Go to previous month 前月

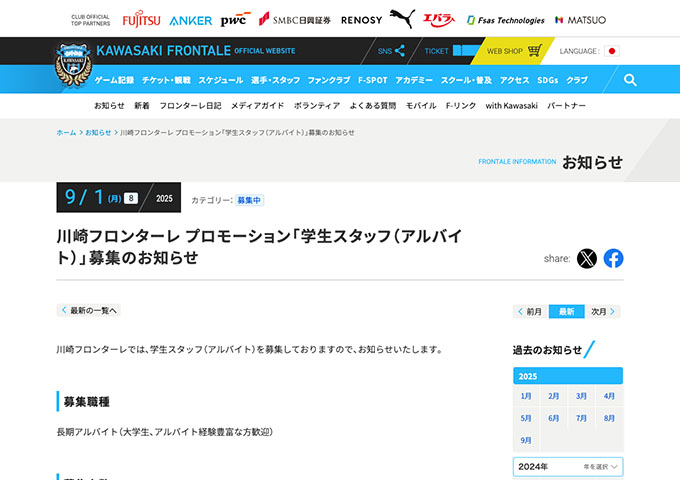tap(531, 311)
